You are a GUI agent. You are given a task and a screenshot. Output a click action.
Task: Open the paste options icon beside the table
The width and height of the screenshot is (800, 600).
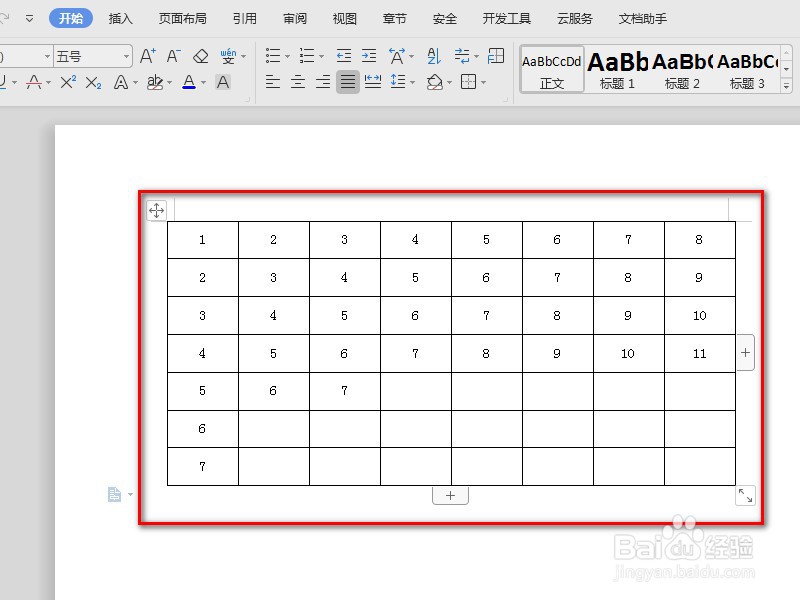click(115, 494)
